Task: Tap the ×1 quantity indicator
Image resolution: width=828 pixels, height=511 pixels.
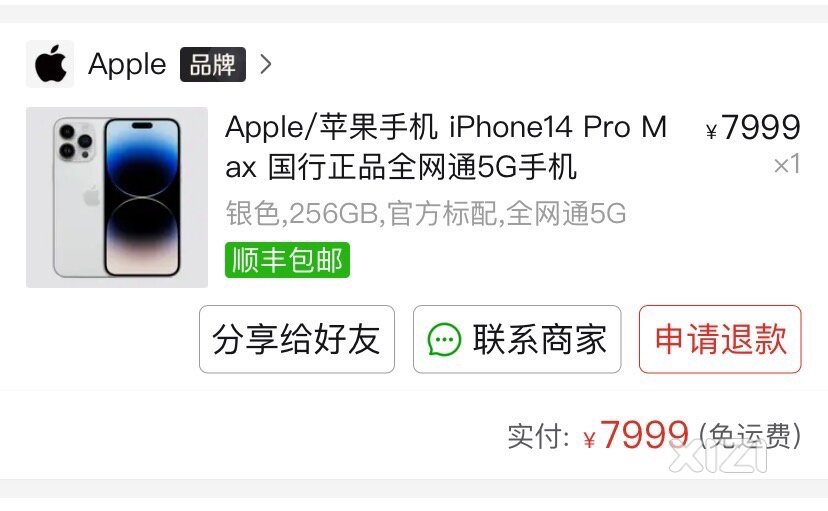Action: (787, 165)
